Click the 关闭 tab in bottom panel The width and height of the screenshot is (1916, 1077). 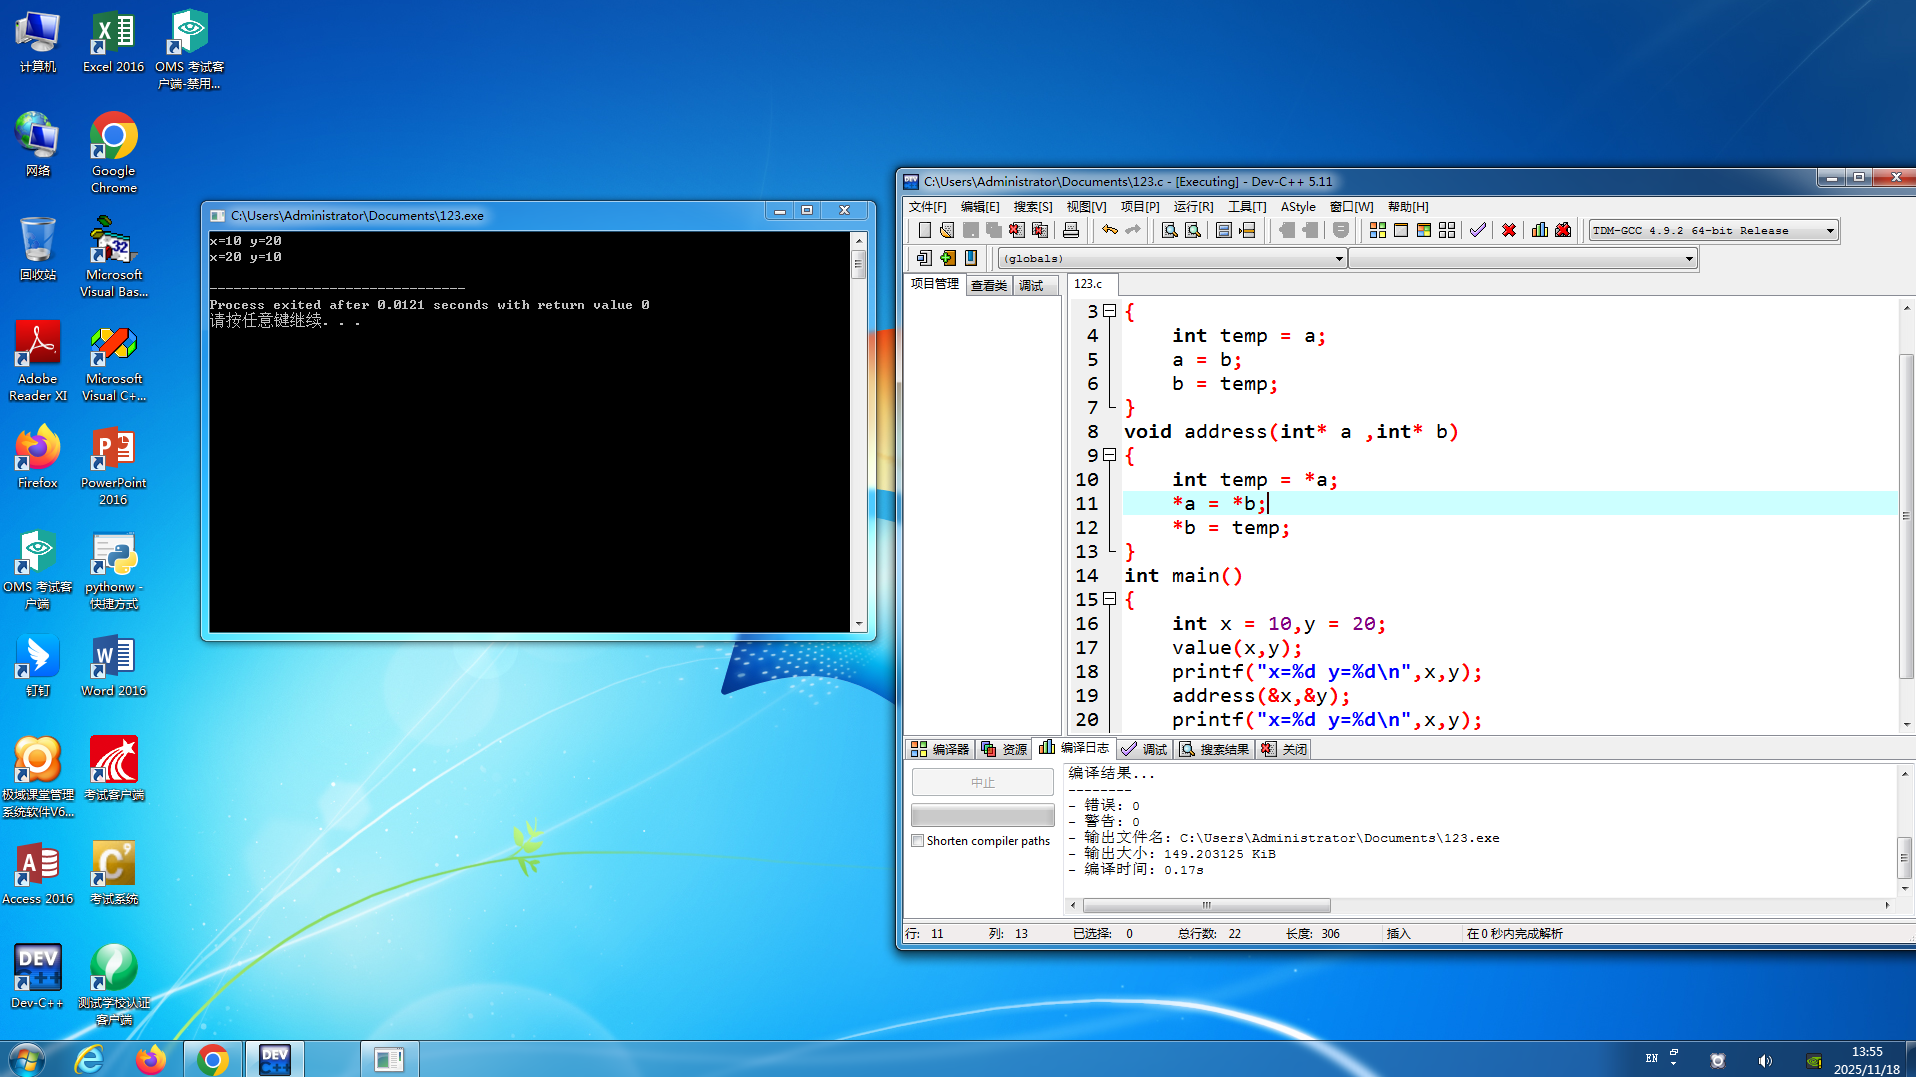1284,749
